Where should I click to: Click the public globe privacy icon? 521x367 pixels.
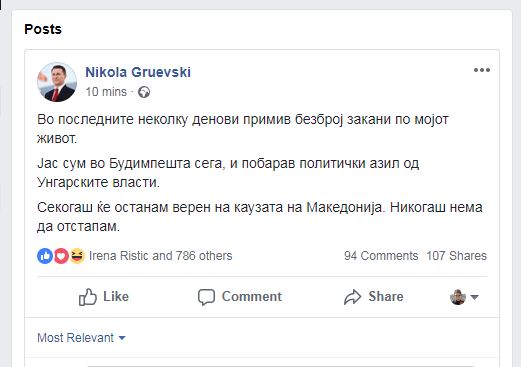pyautogui.click(x=144, y=92)
